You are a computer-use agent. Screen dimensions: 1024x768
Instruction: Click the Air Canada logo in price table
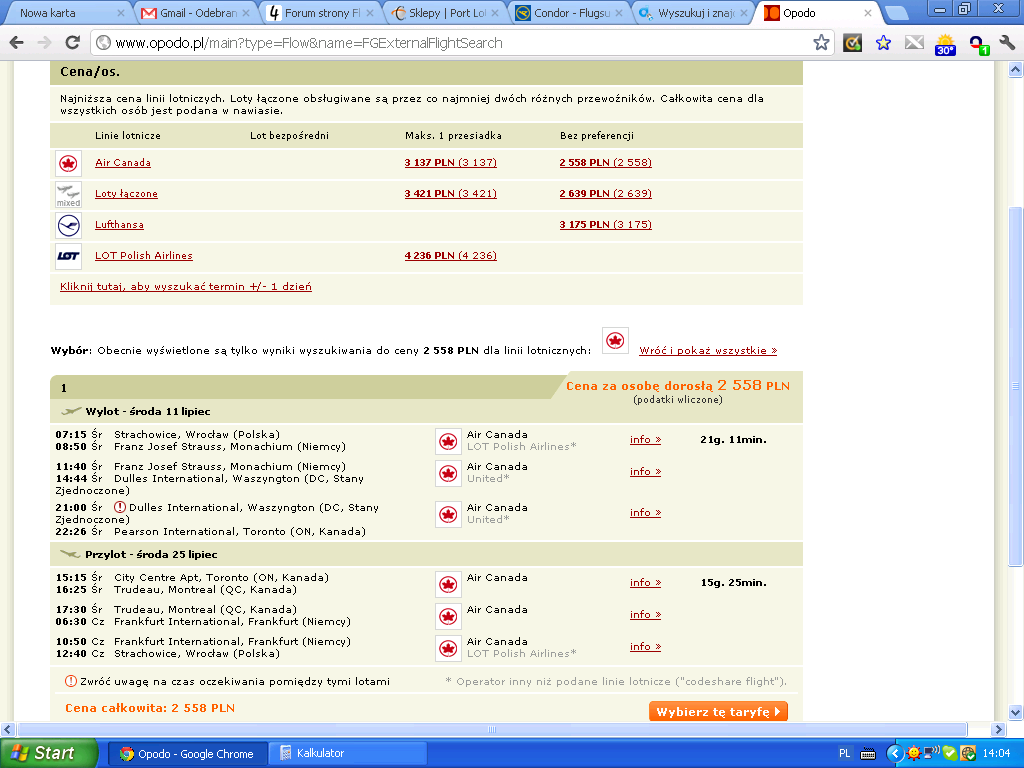tap(69, 163)
